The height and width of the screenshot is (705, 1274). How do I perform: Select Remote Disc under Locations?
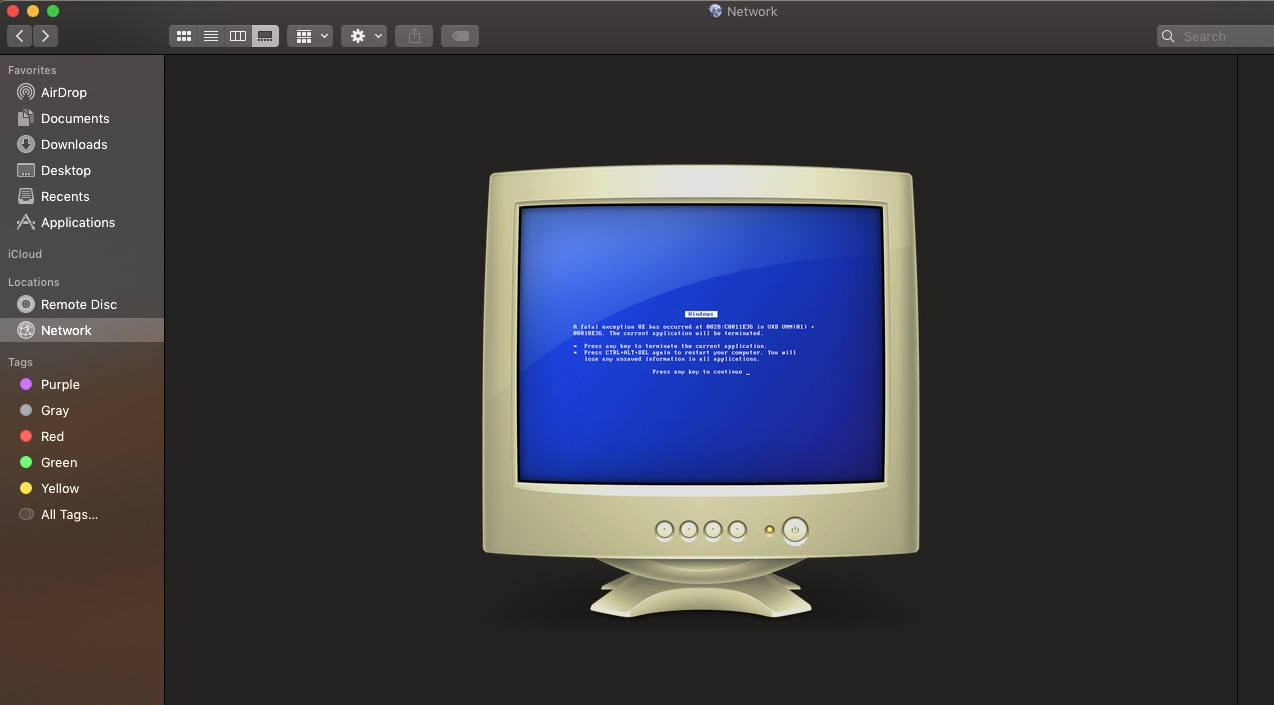82,304
